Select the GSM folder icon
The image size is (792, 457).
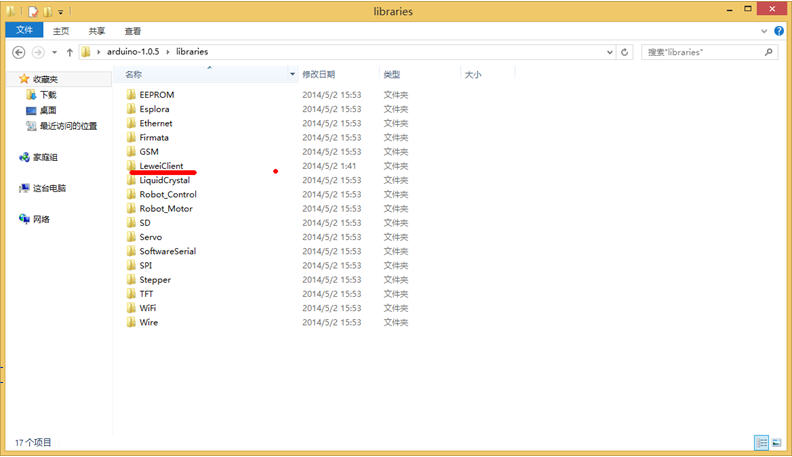131,151
